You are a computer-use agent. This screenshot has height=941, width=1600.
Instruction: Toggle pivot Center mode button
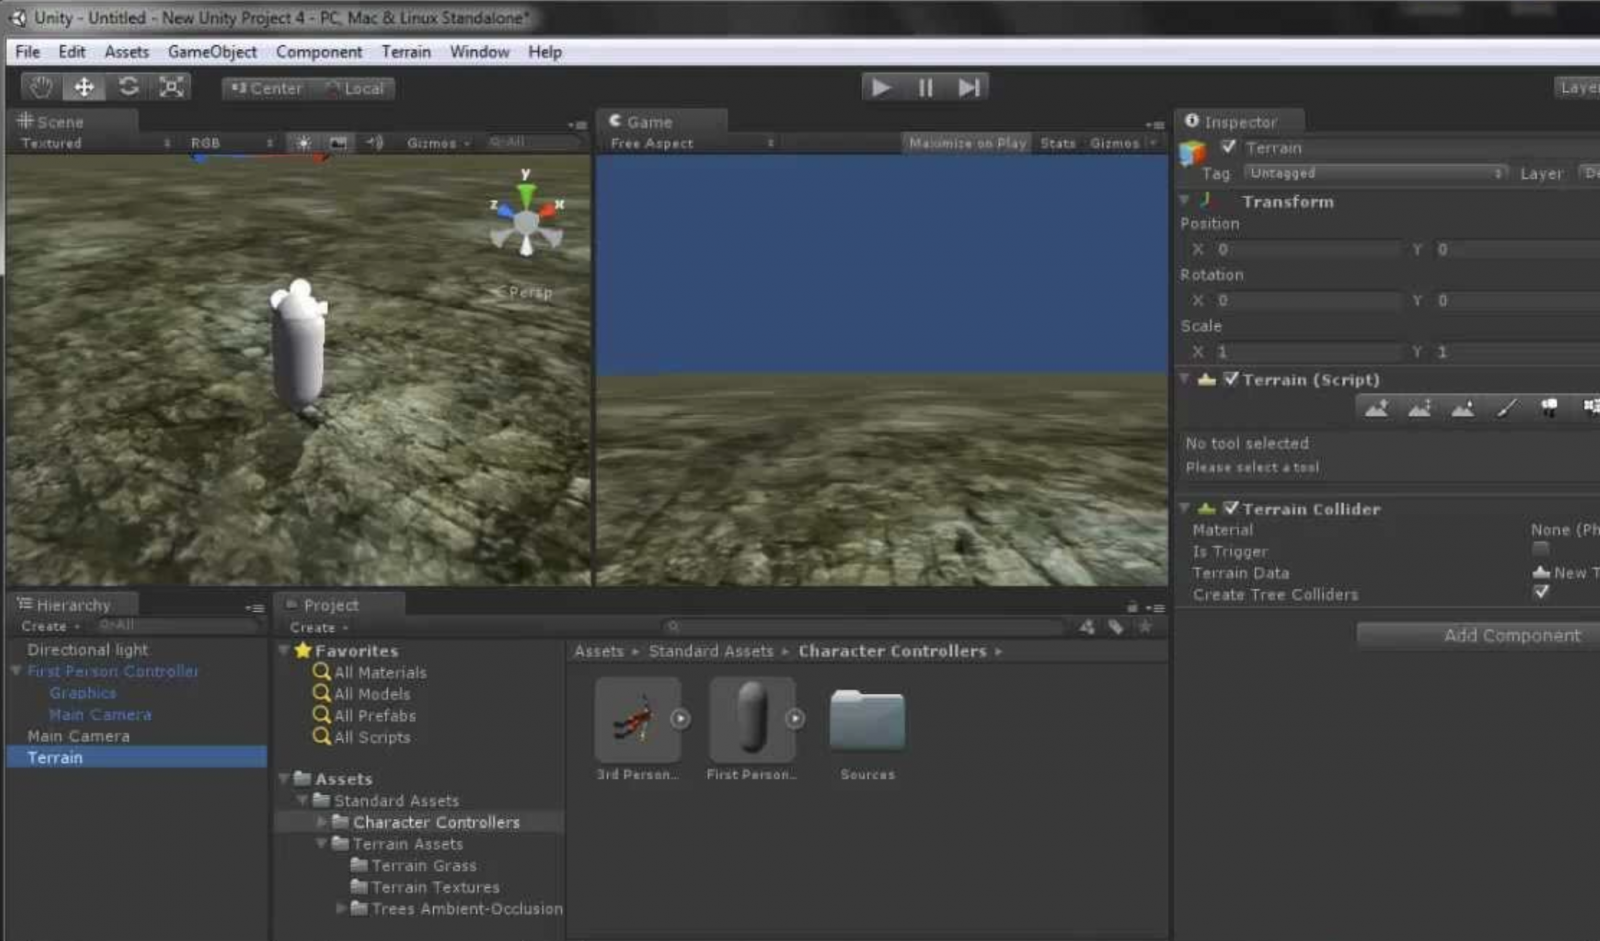pyautogui.click(x=266, y=88)
